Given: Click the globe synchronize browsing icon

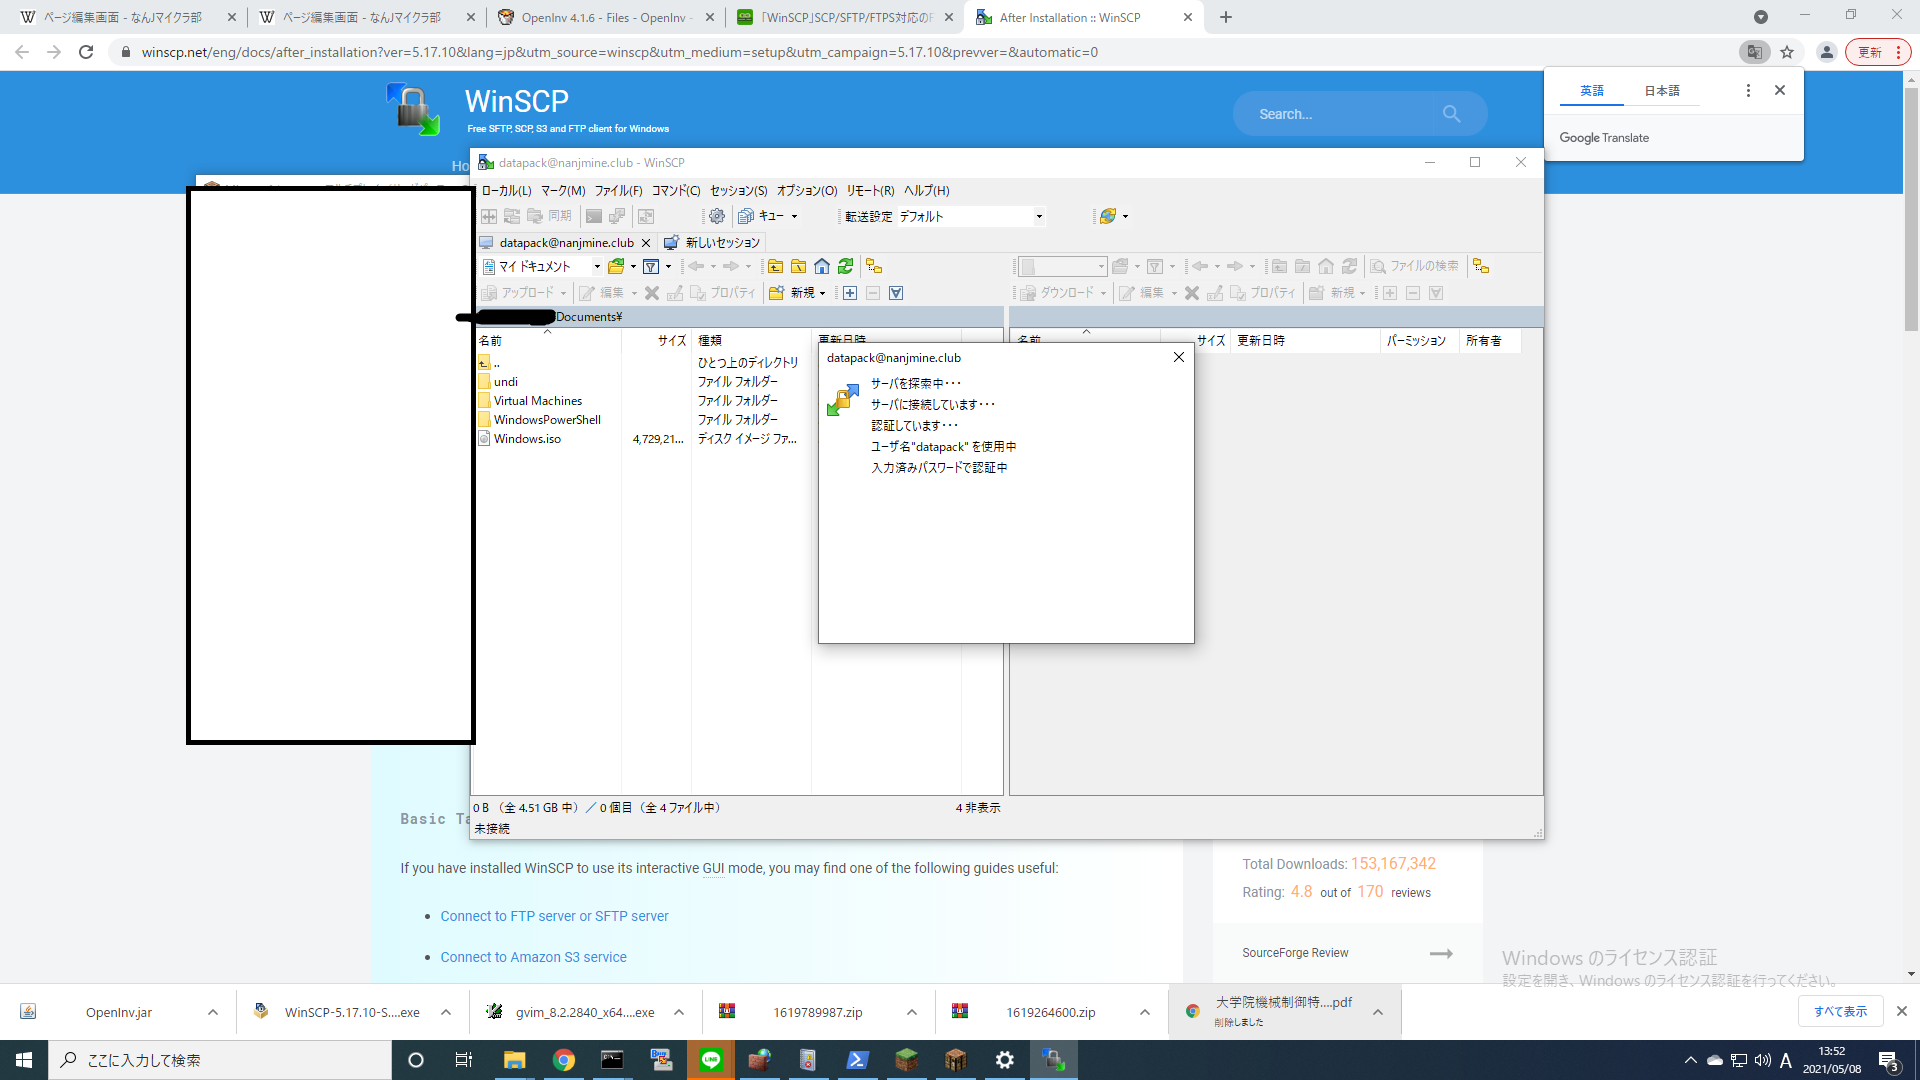Looking at the screenshot, I should click(x=1108, y=216).
